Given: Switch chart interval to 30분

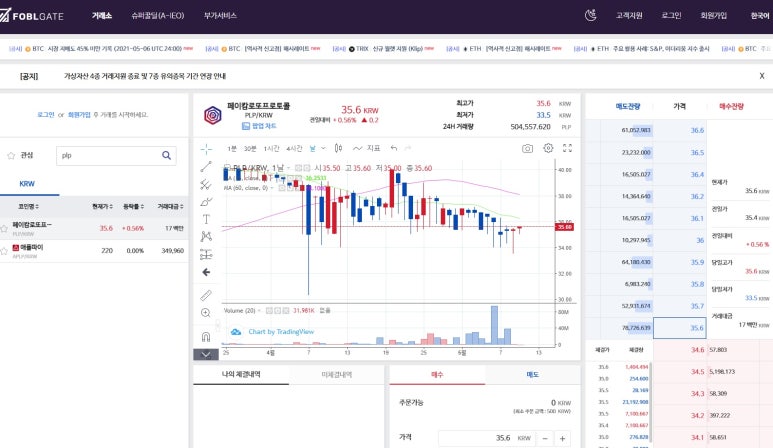Looking at the screenshot, I should click(x=250, y=148).
